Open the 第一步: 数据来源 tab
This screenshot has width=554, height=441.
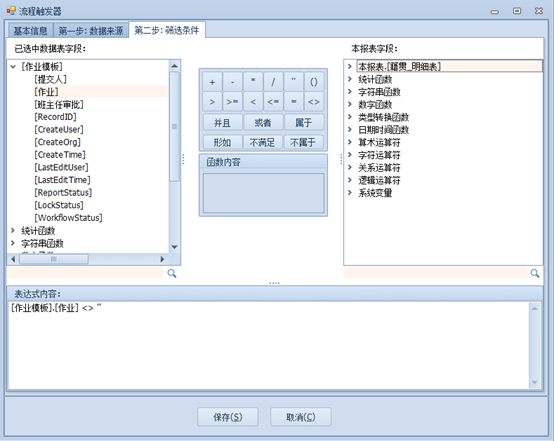(91, 31)
